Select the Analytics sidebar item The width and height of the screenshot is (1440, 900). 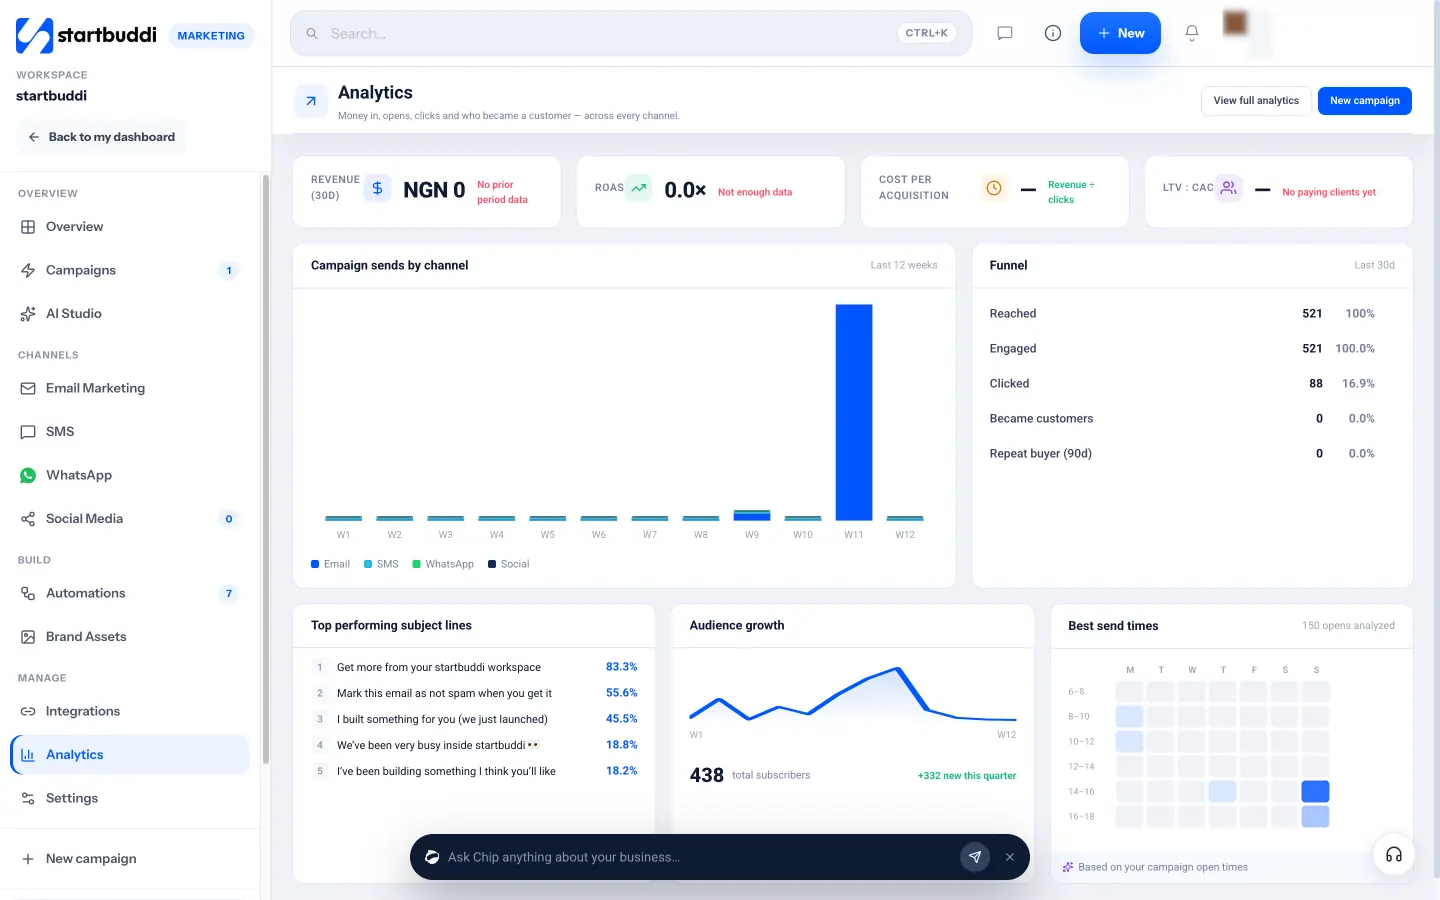click(130, 755)
